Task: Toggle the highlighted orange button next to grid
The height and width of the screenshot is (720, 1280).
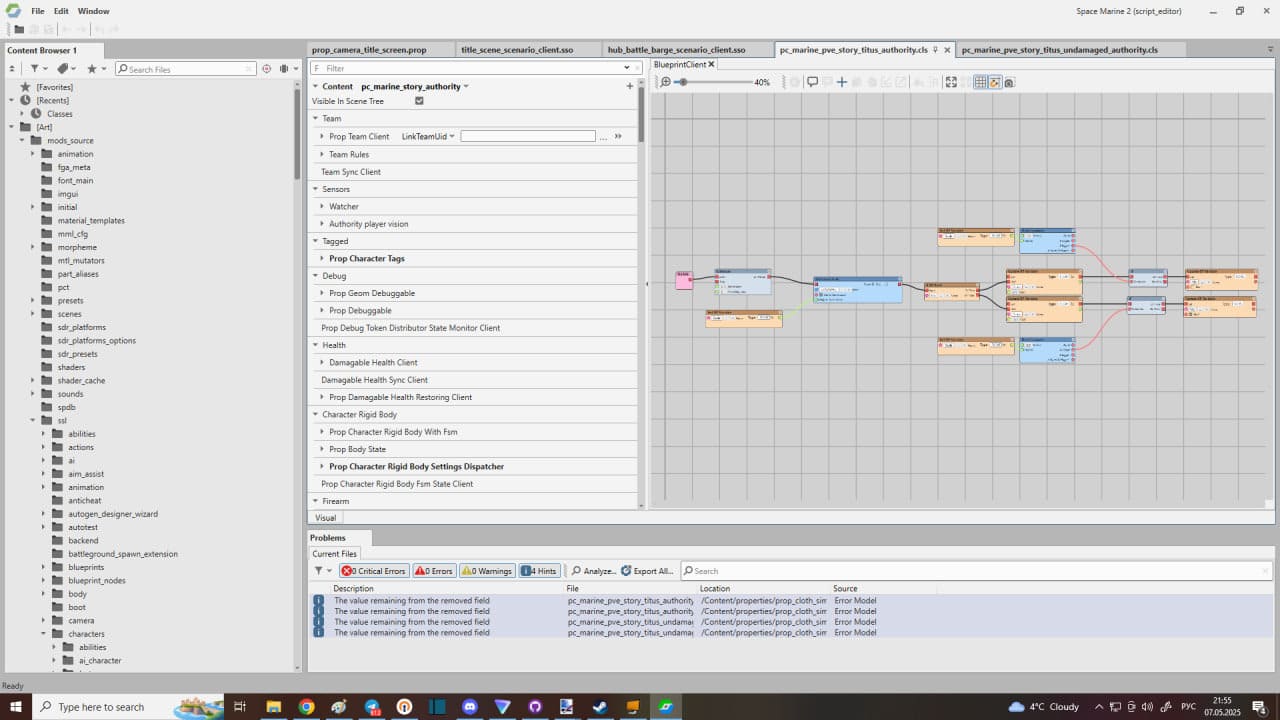Action: [x=995, y=82]
